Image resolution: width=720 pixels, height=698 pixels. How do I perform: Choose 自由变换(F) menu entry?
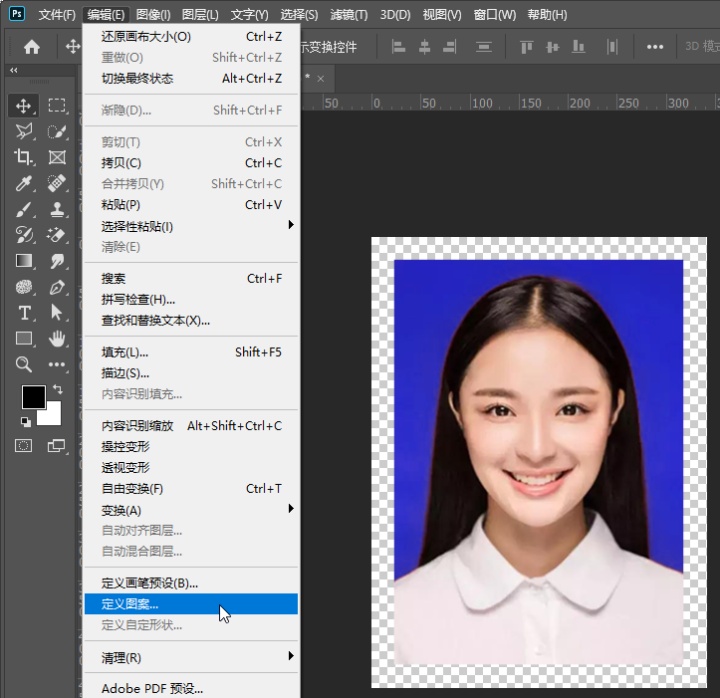pos(191,489)
